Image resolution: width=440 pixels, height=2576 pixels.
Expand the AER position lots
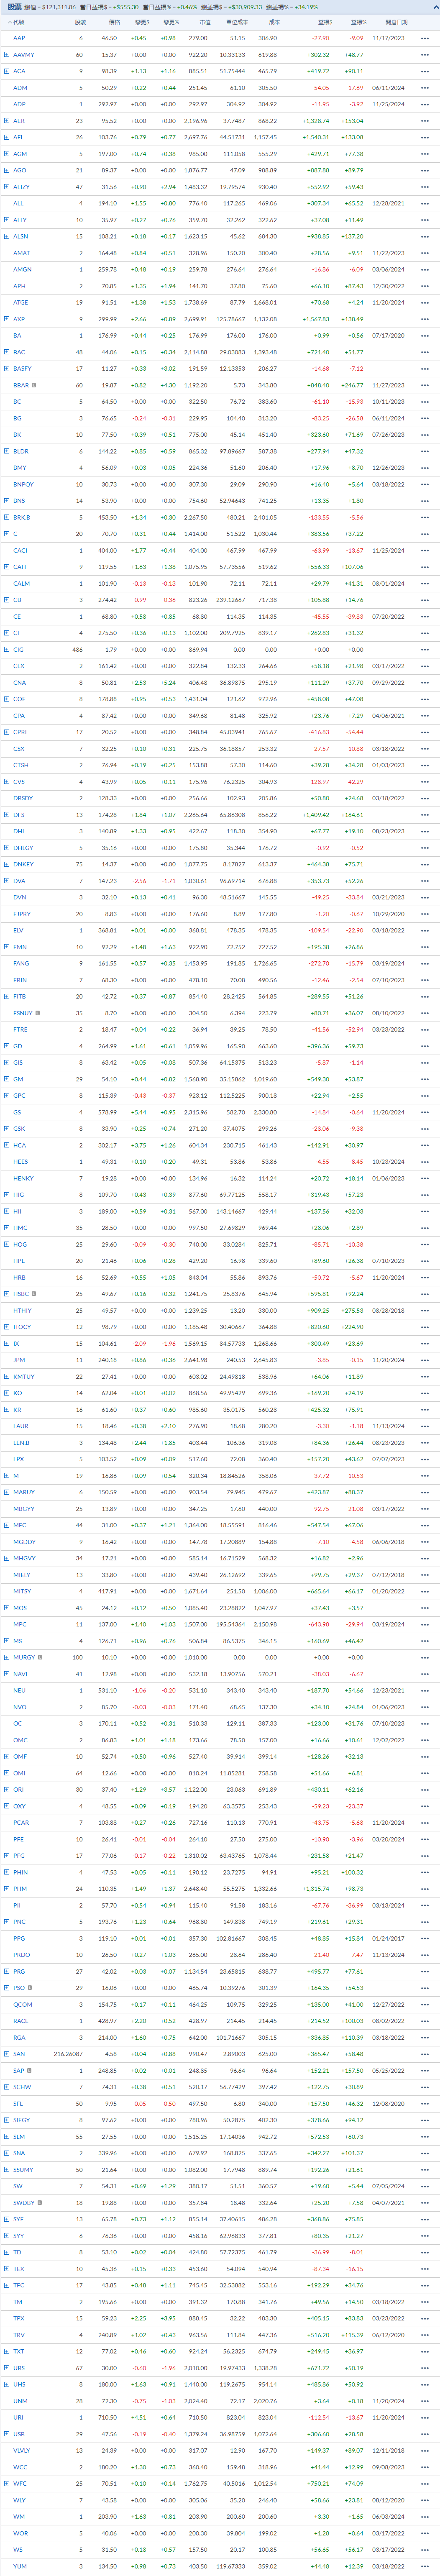pyautogui.click(x=7, y=121)
